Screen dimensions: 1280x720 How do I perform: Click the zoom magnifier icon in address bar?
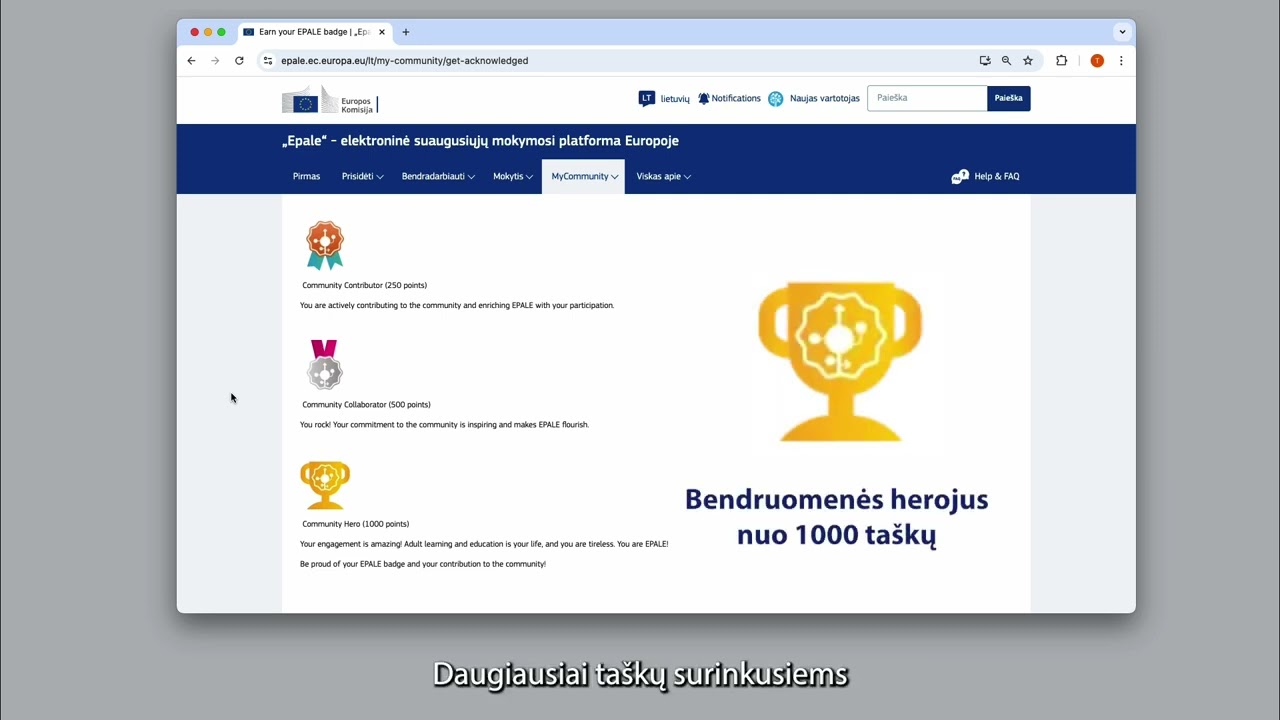click(x=1006, y=61)
